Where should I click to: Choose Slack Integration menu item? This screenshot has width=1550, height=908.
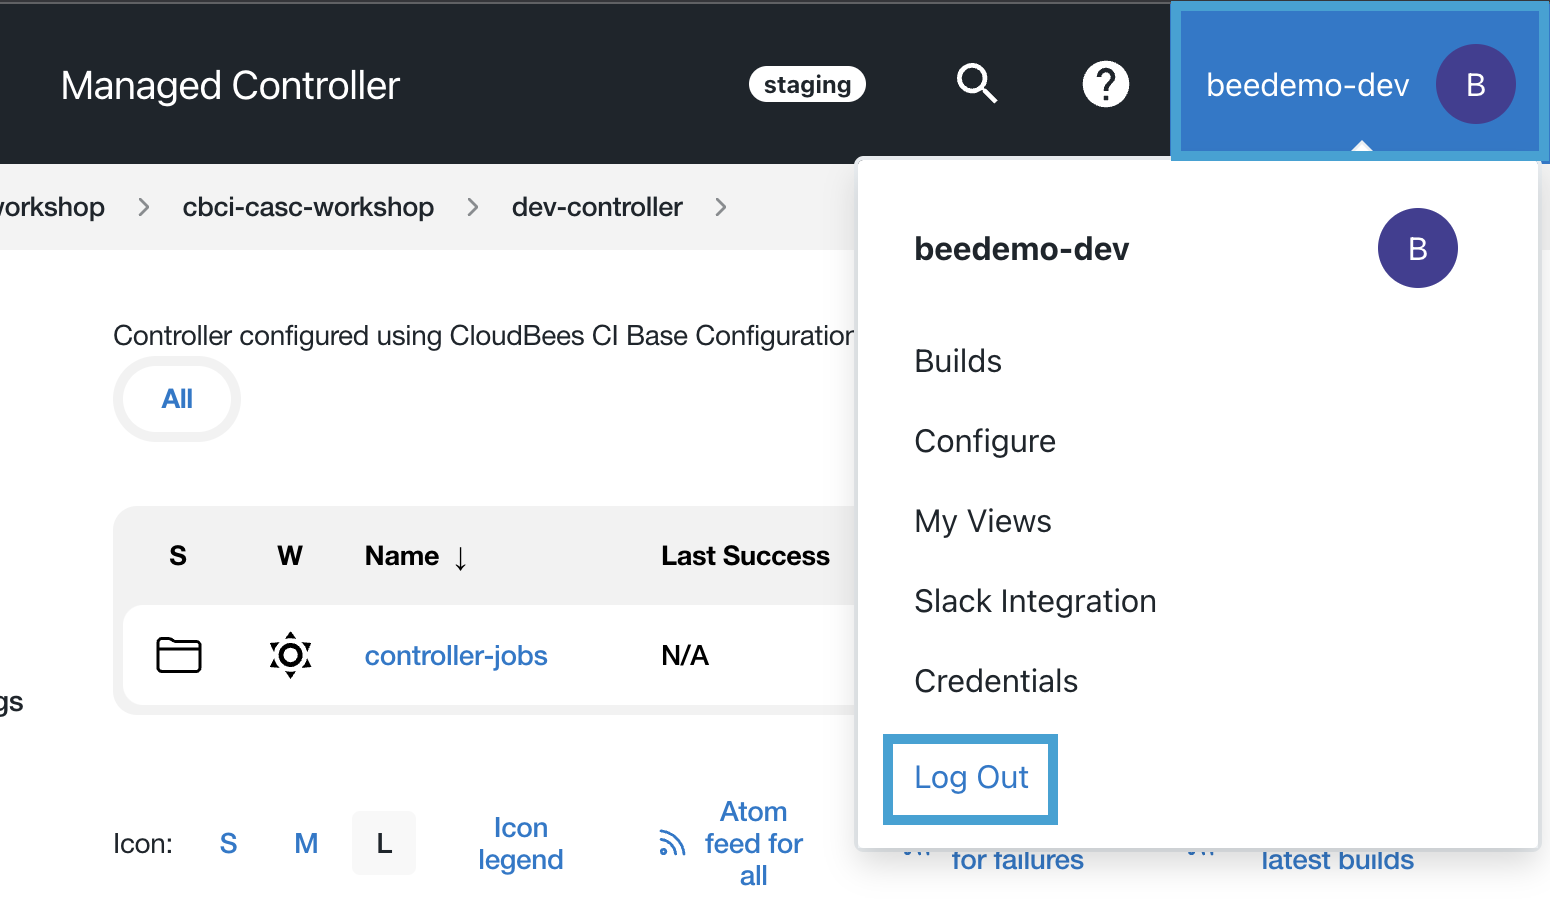[1035, 601]
